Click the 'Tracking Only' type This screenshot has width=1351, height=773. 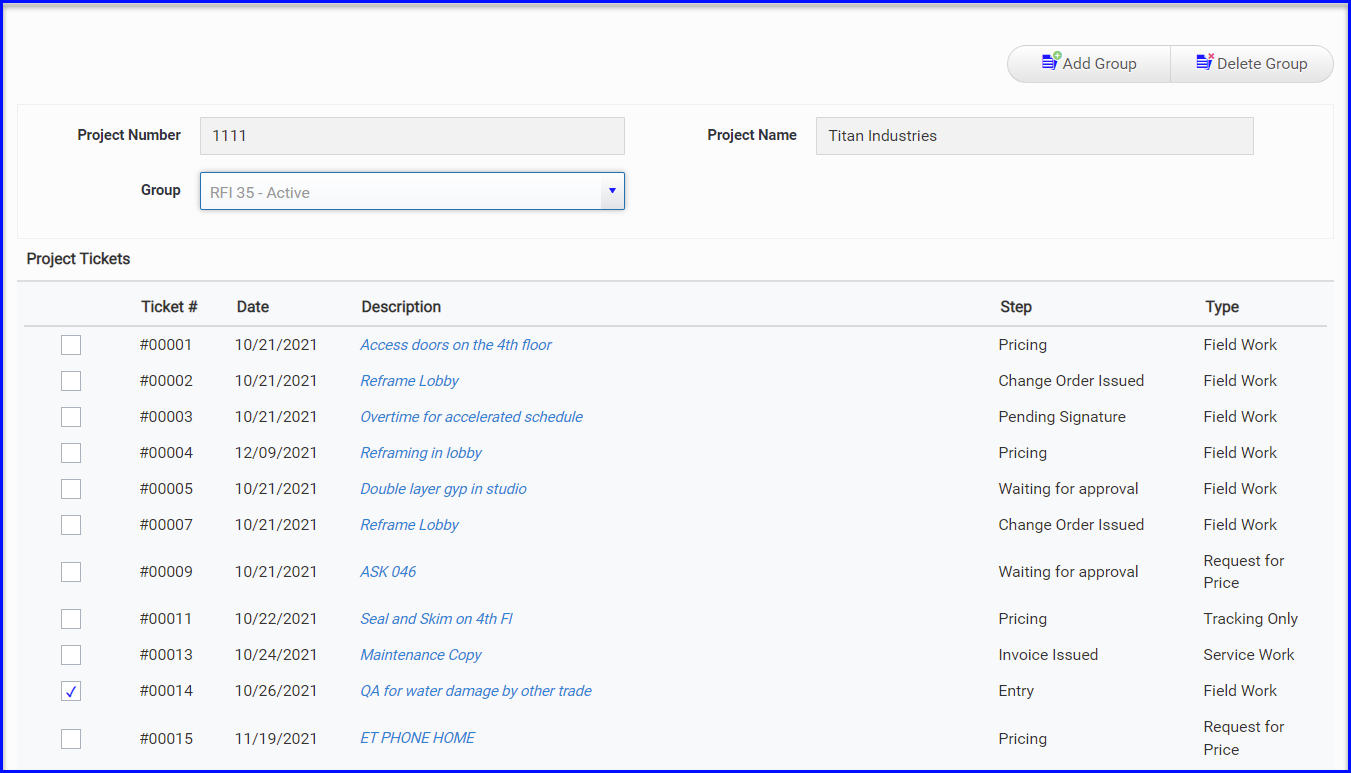1251,619
